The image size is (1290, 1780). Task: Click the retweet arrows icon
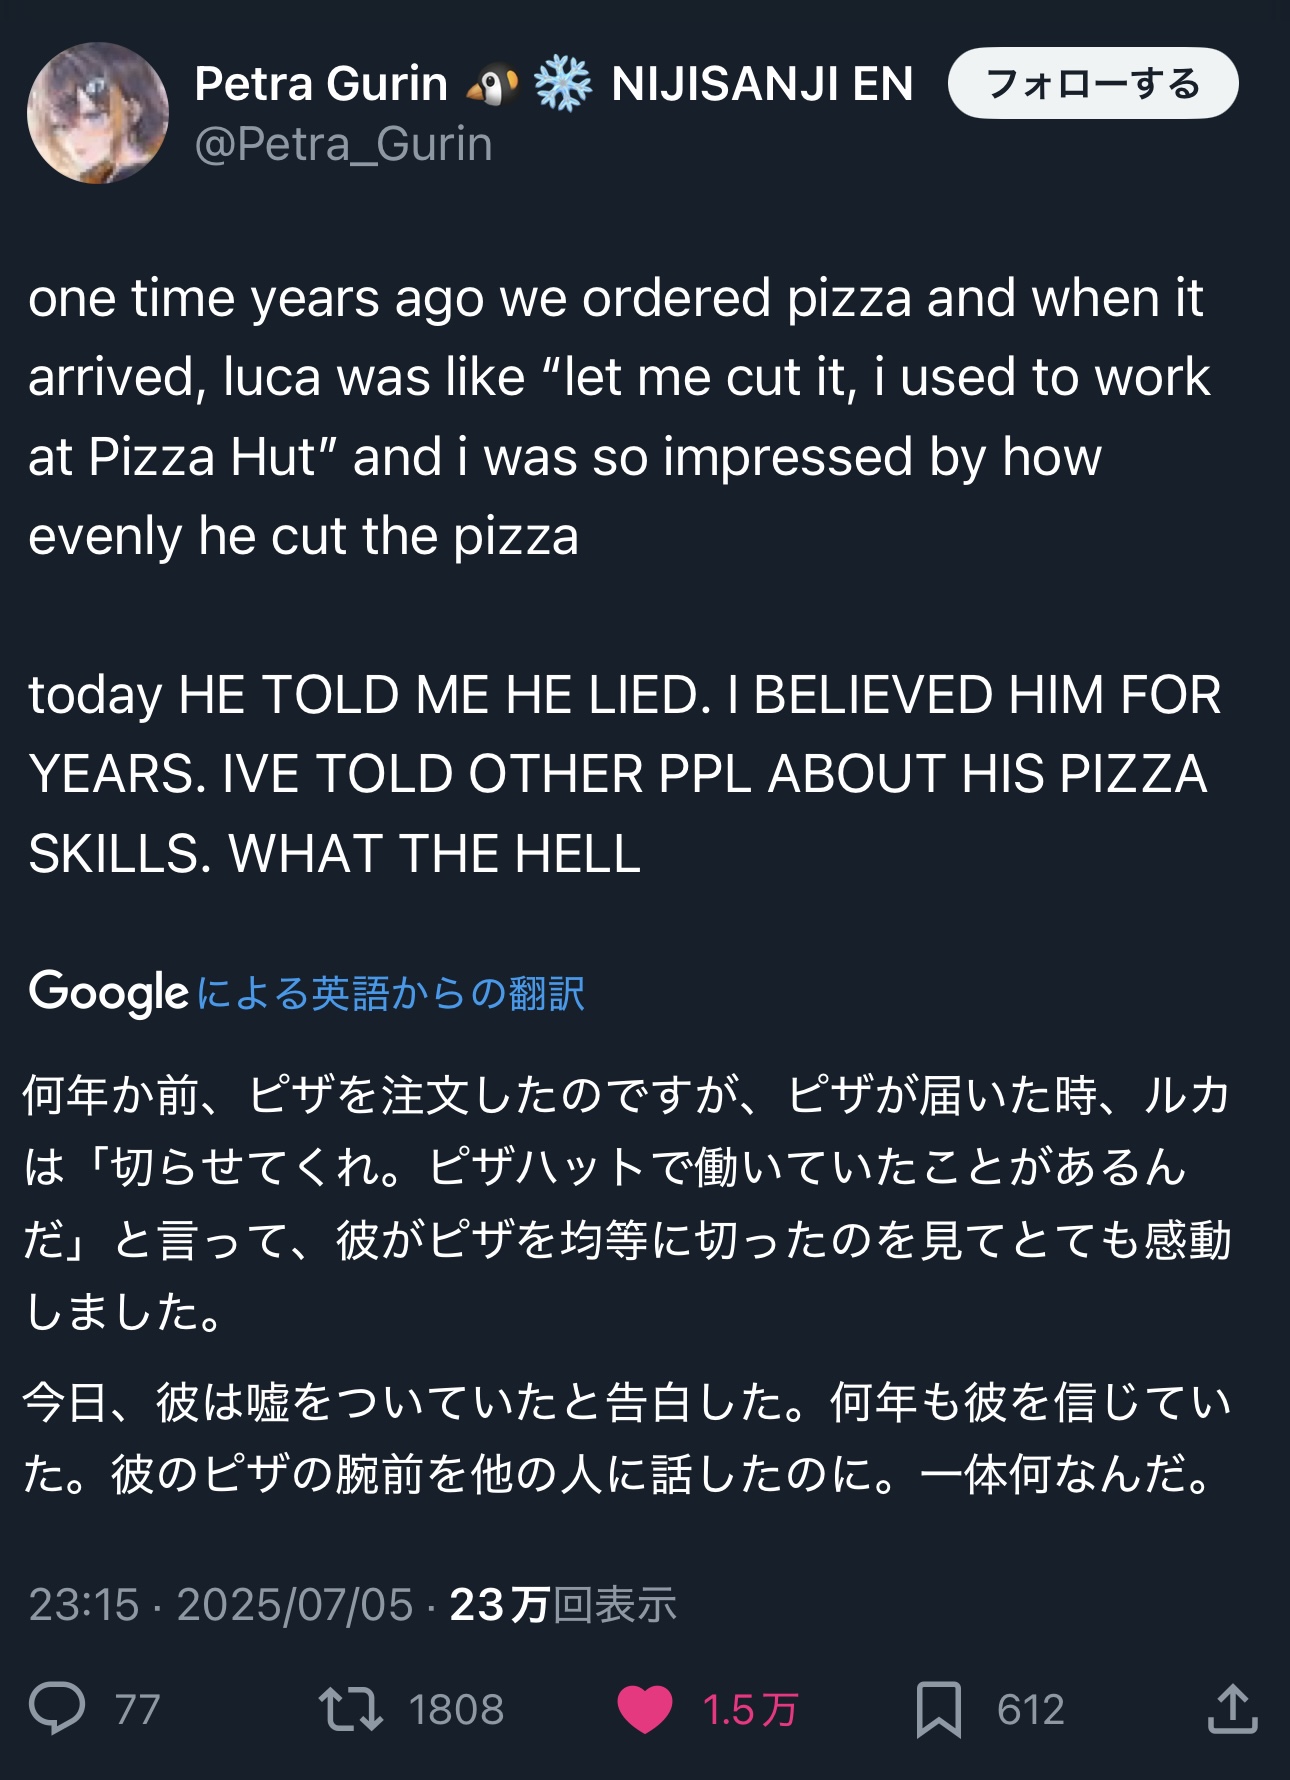[350, 1709]
